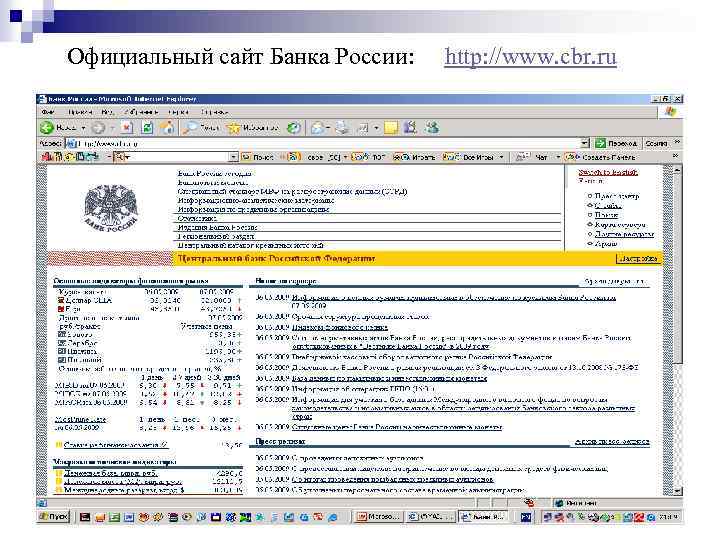Image resolution: width=720 pixels, height=540 pixels.
Task: Click the Messenger people icon in toolbar
Action: [432, 128]
